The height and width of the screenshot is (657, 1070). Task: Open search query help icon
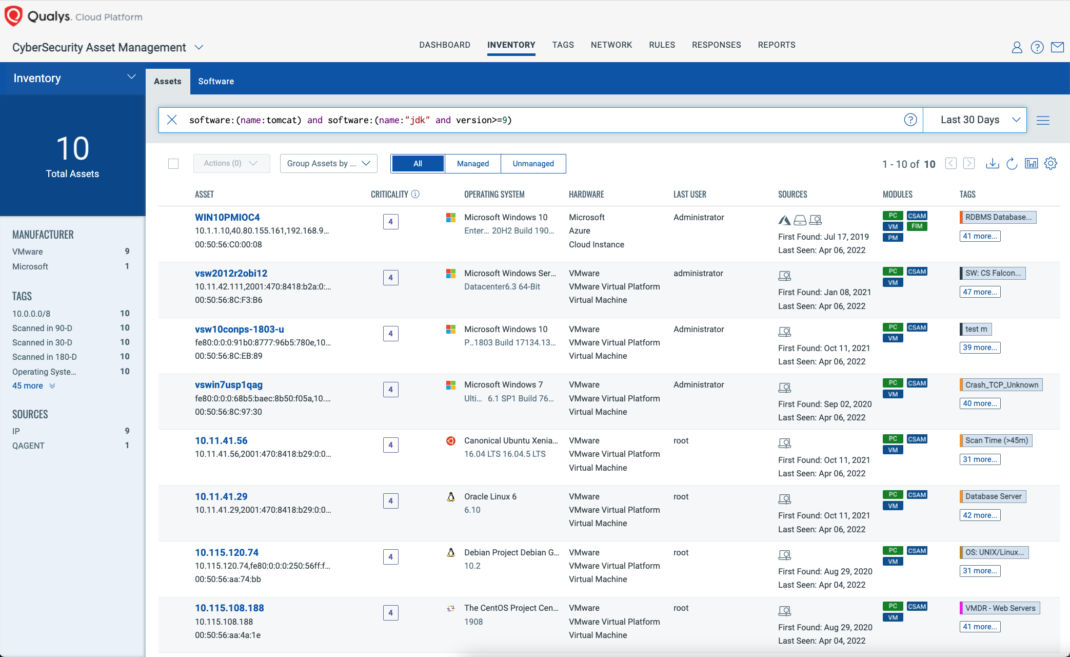(910, 120)
